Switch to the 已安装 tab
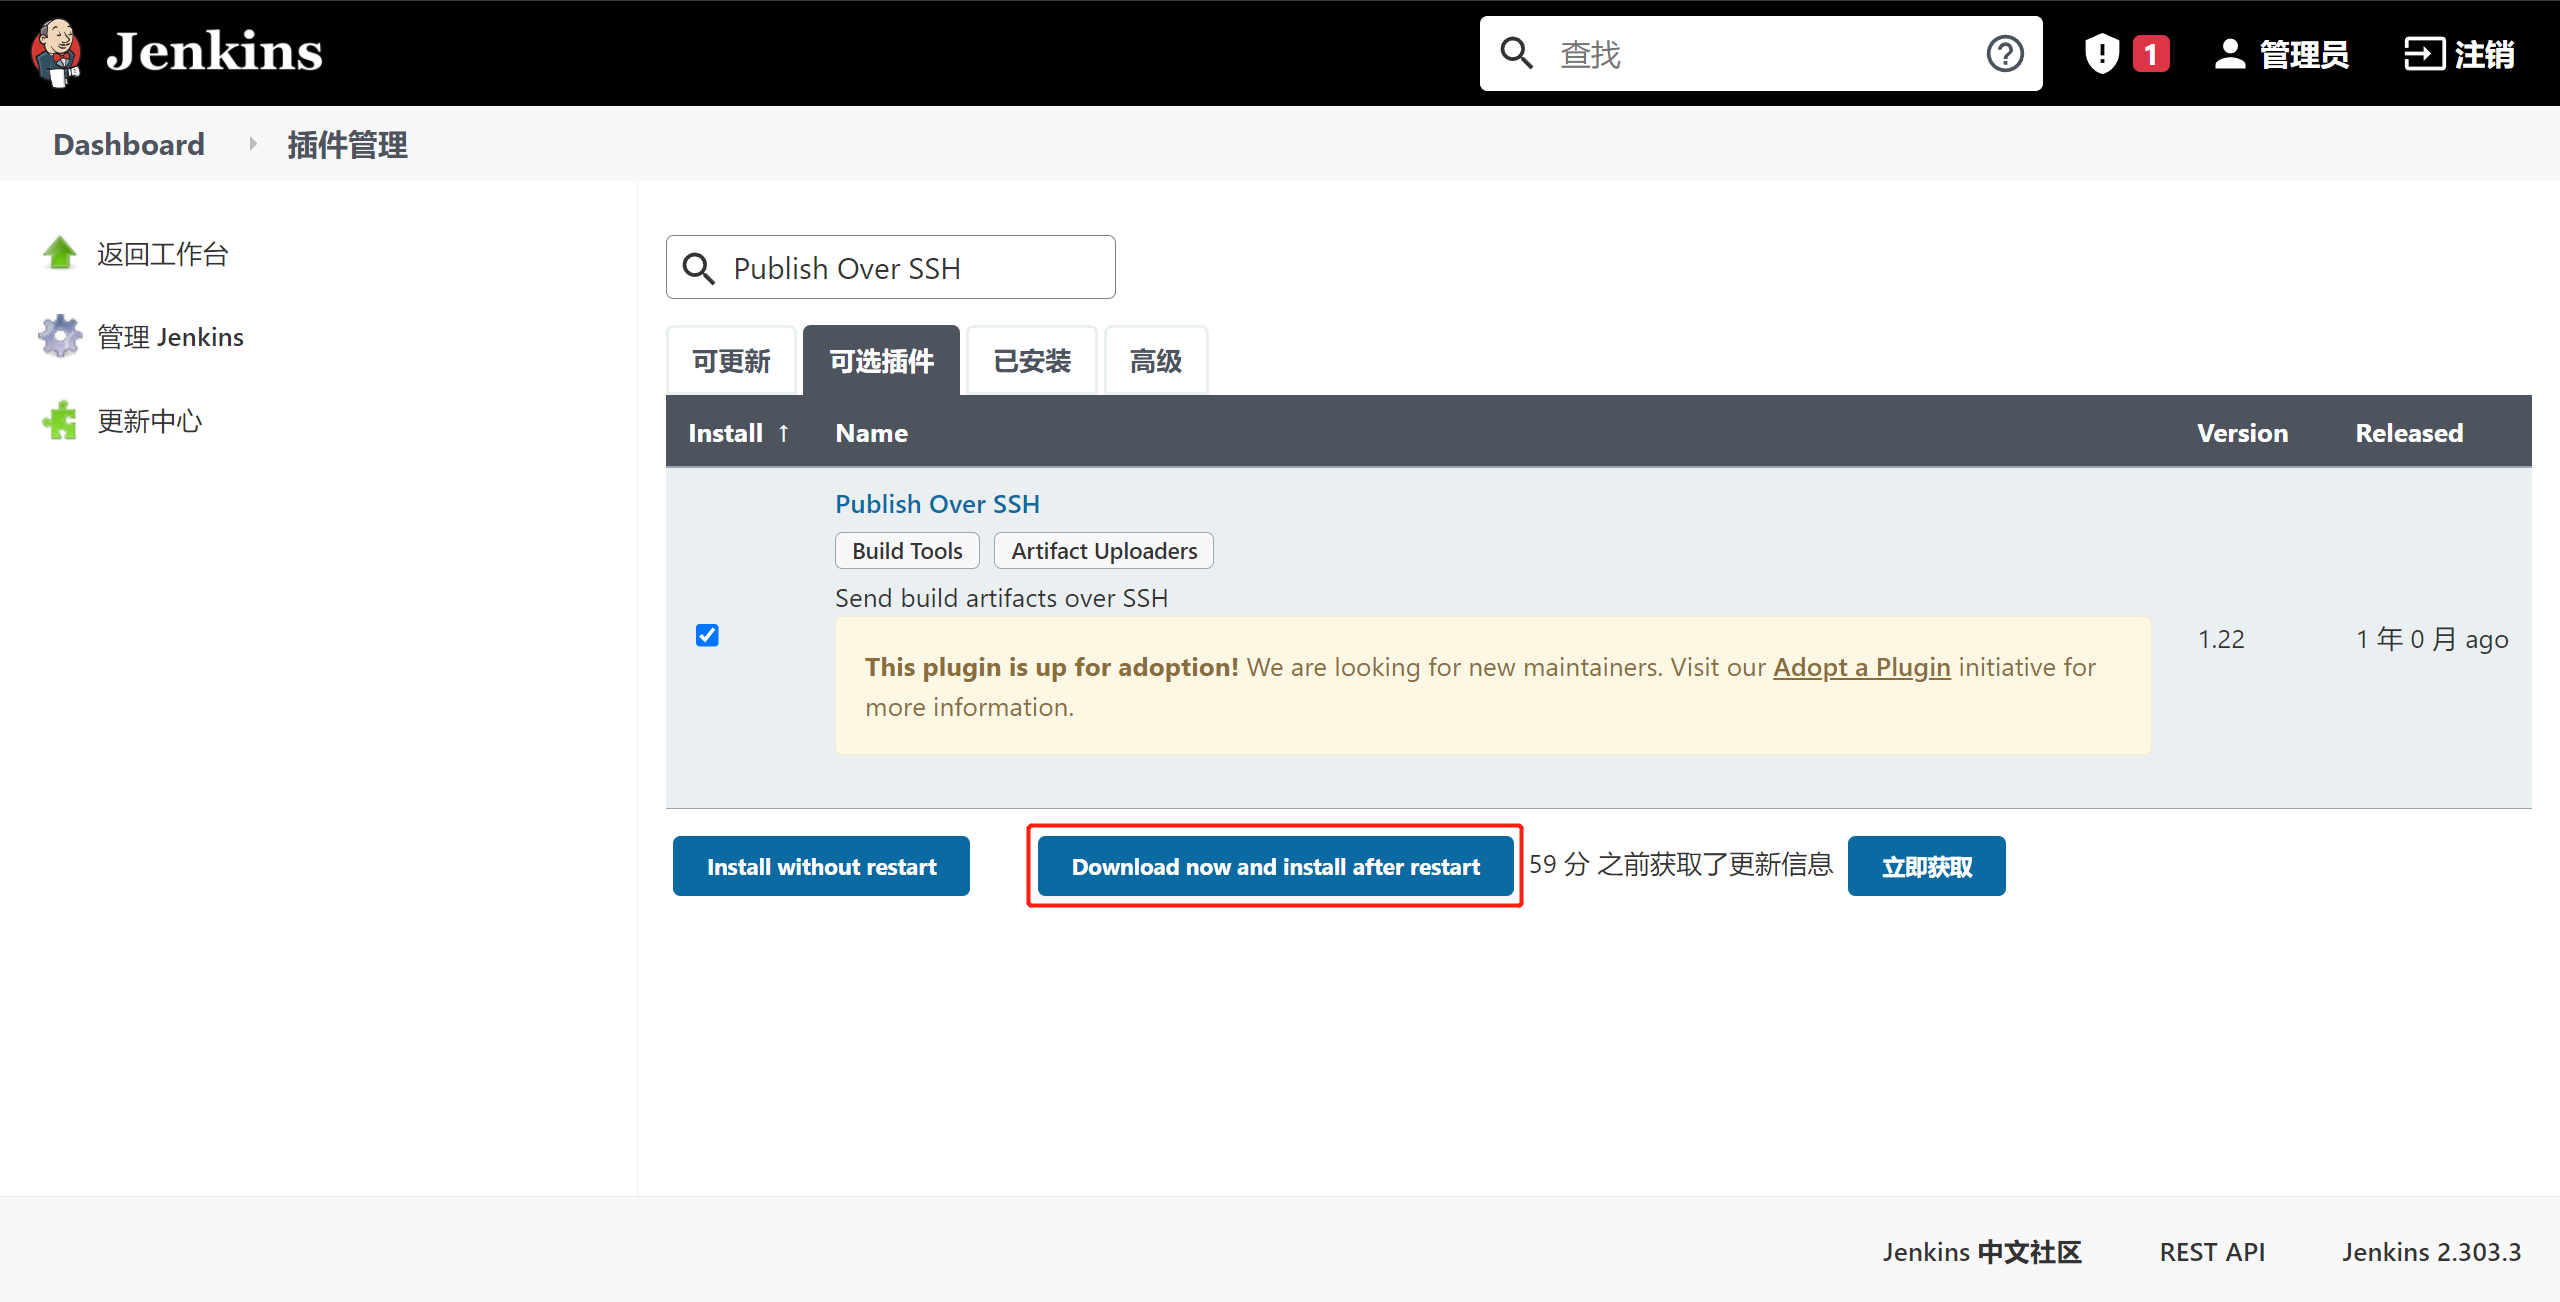The width and height of the screenshot is (2560, 1302). pos(1032,361)
